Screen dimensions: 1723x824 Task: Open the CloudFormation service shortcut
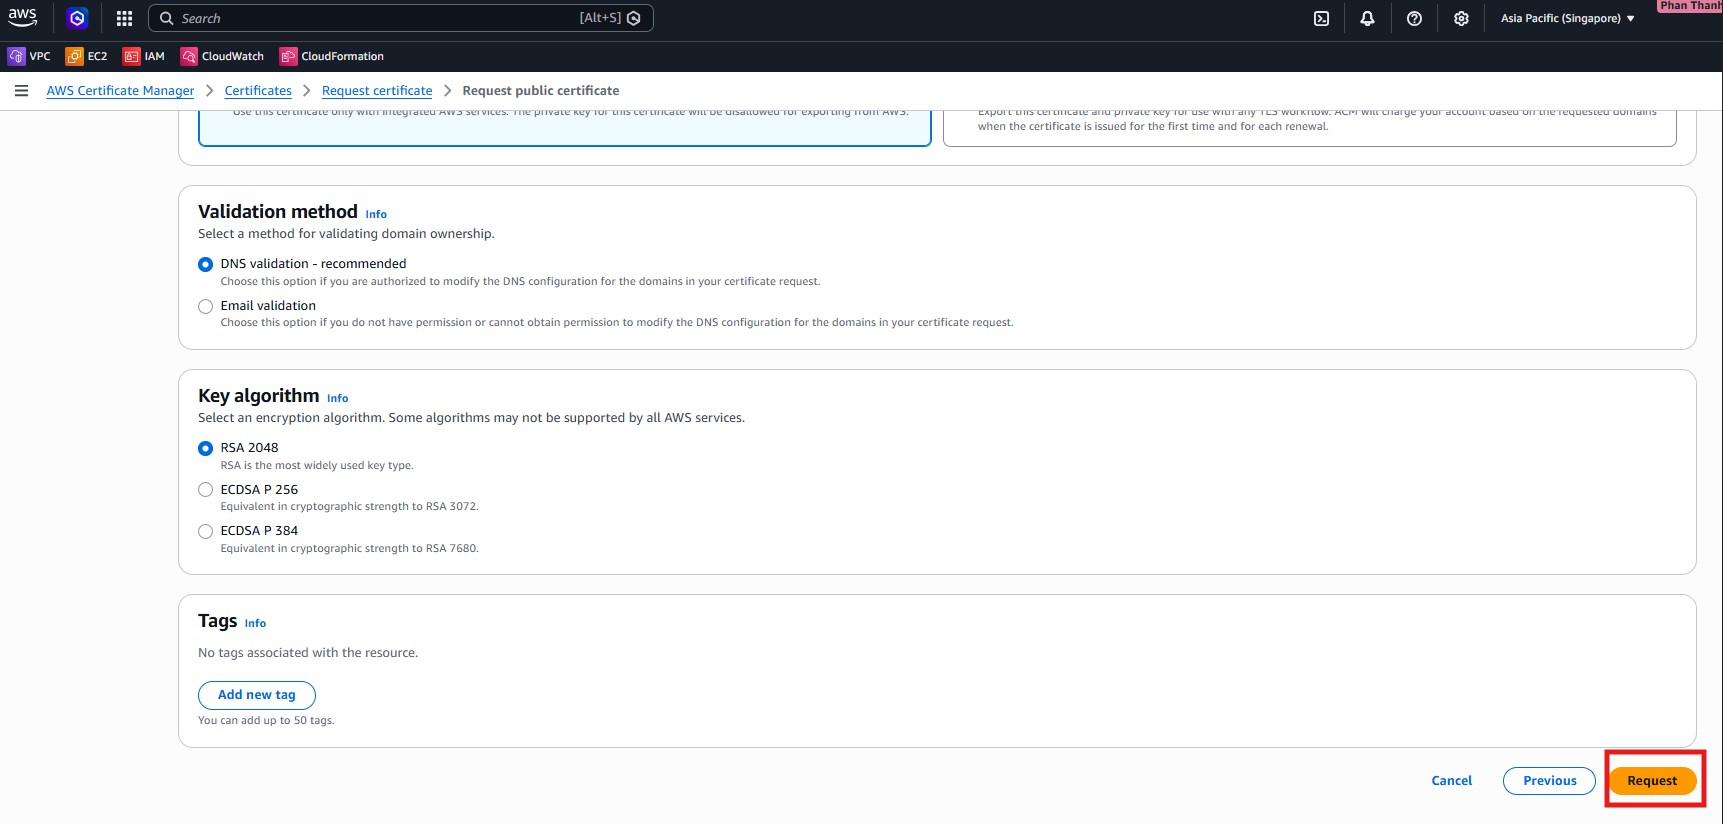click(331, 56)
